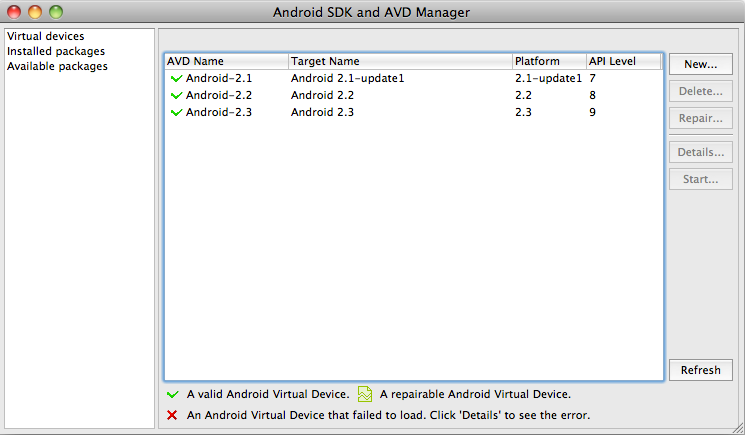Click the green checkmark beside Android-2.3
Image resolution: width=745 pixels, height=435 pixels.
point(177,113)
